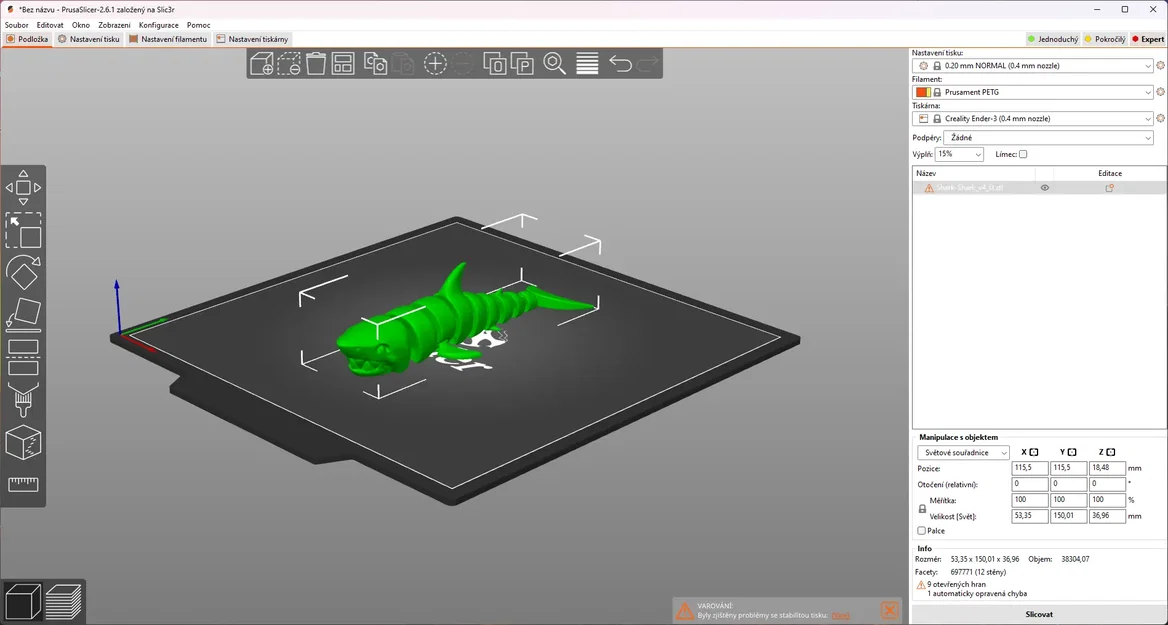
Task: Click the filament color swatch
Action: (923, 92)
